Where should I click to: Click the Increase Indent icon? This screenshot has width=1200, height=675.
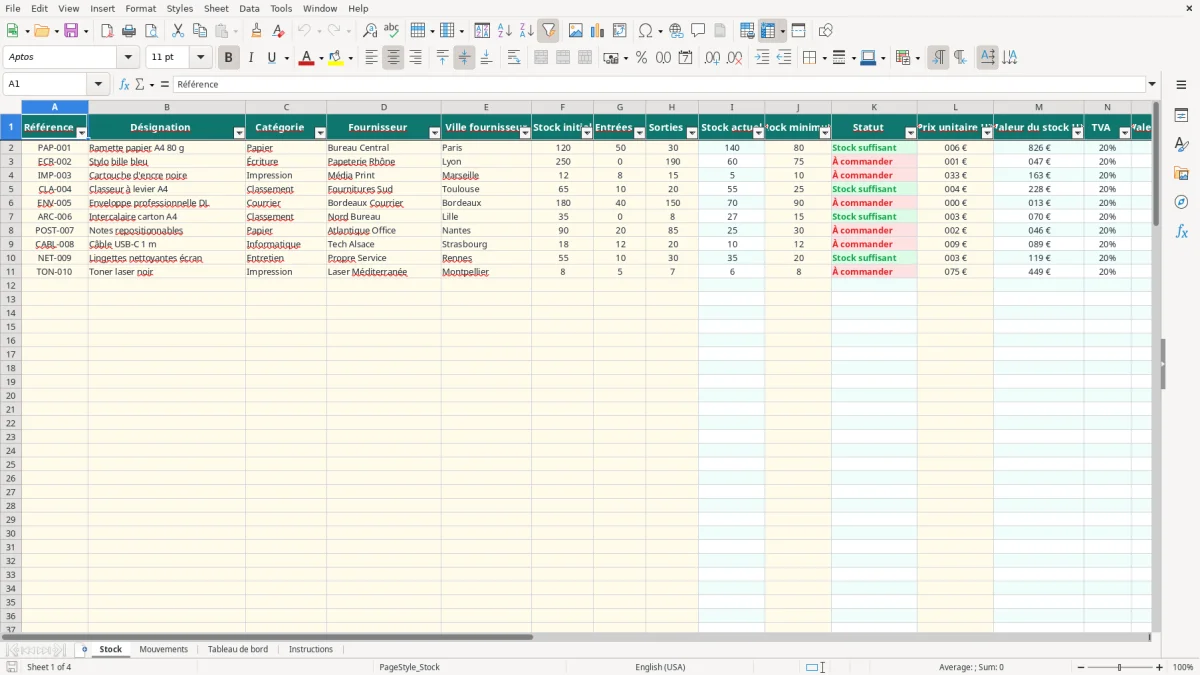(x=762, y=58)
